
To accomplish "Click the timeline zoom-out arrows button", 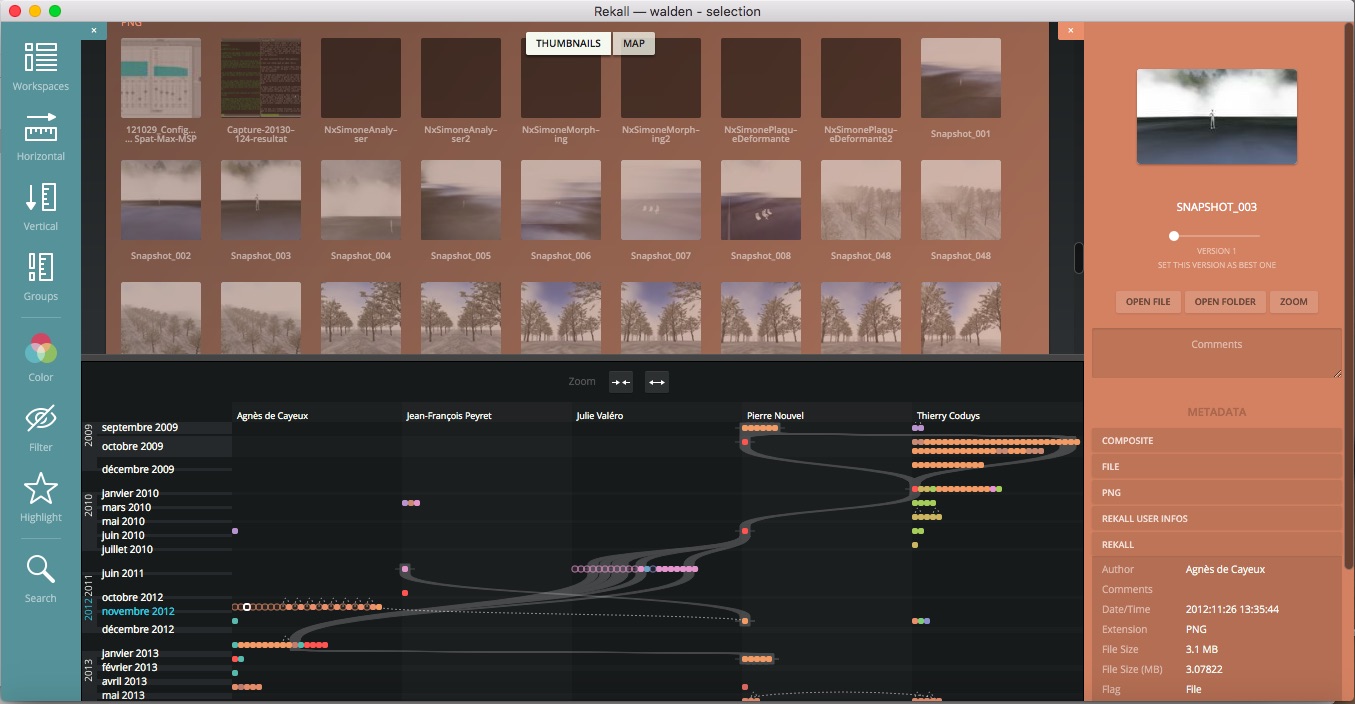I will click(657, 382).
